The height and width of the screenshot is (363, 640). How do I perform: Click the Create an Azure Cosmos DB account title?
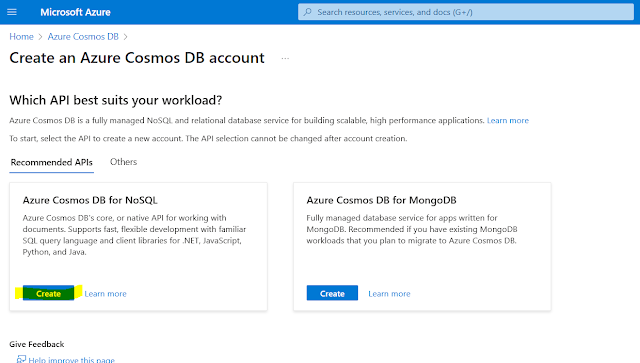(x=137, y=58)
